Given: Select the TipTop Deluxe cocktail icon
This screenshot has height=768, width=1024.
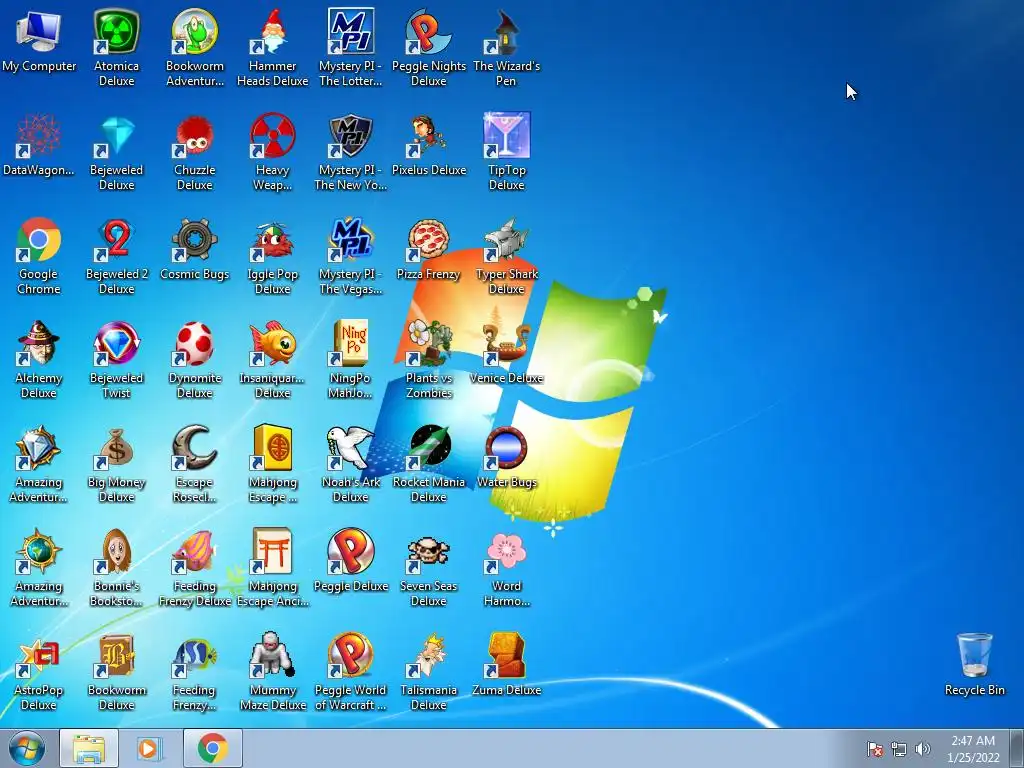Looking at the screenshot, I should [x=506, y=135].
